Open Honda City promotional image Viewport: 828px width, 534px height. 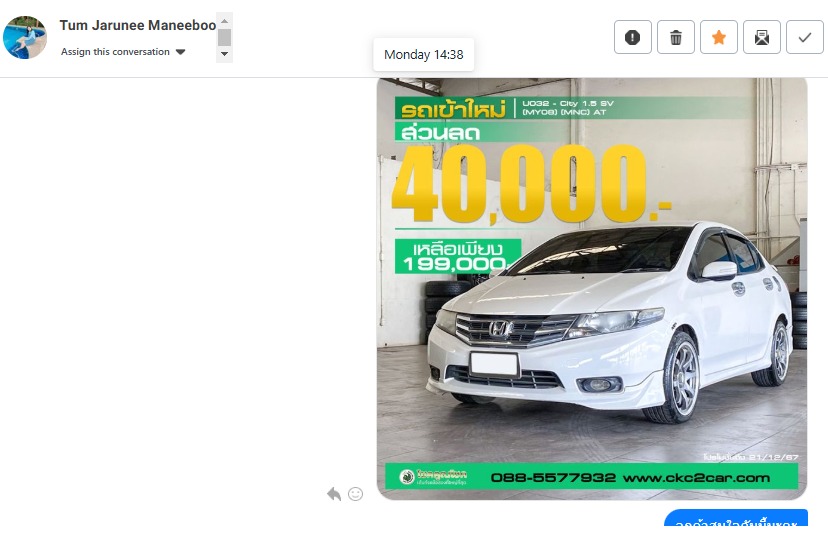(591, 288)
